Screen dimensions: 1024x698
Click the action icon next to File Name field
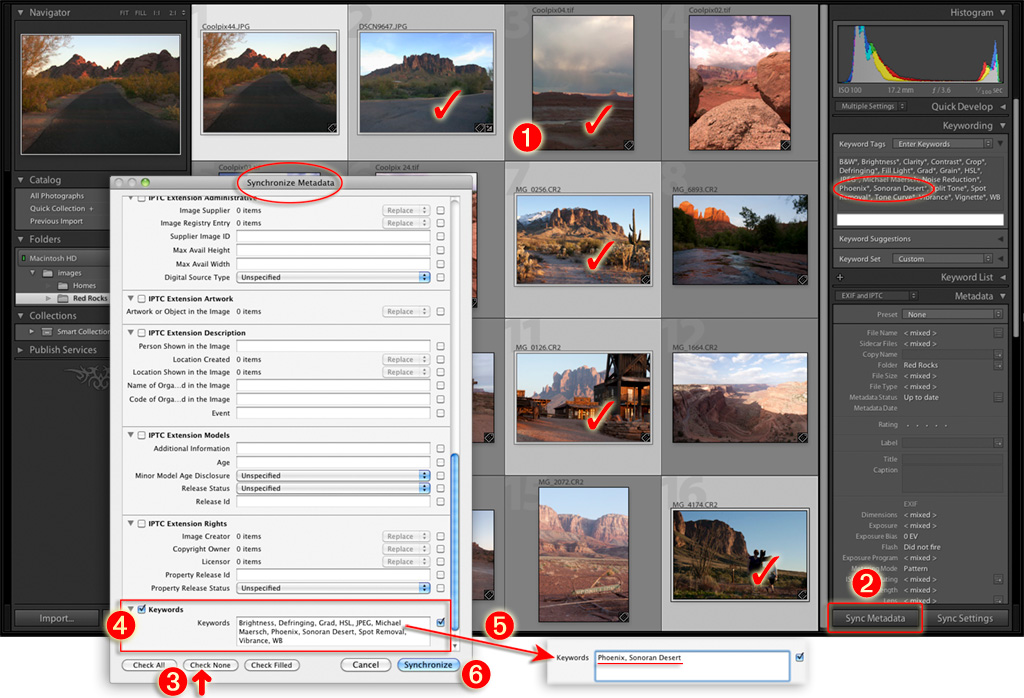998,332
